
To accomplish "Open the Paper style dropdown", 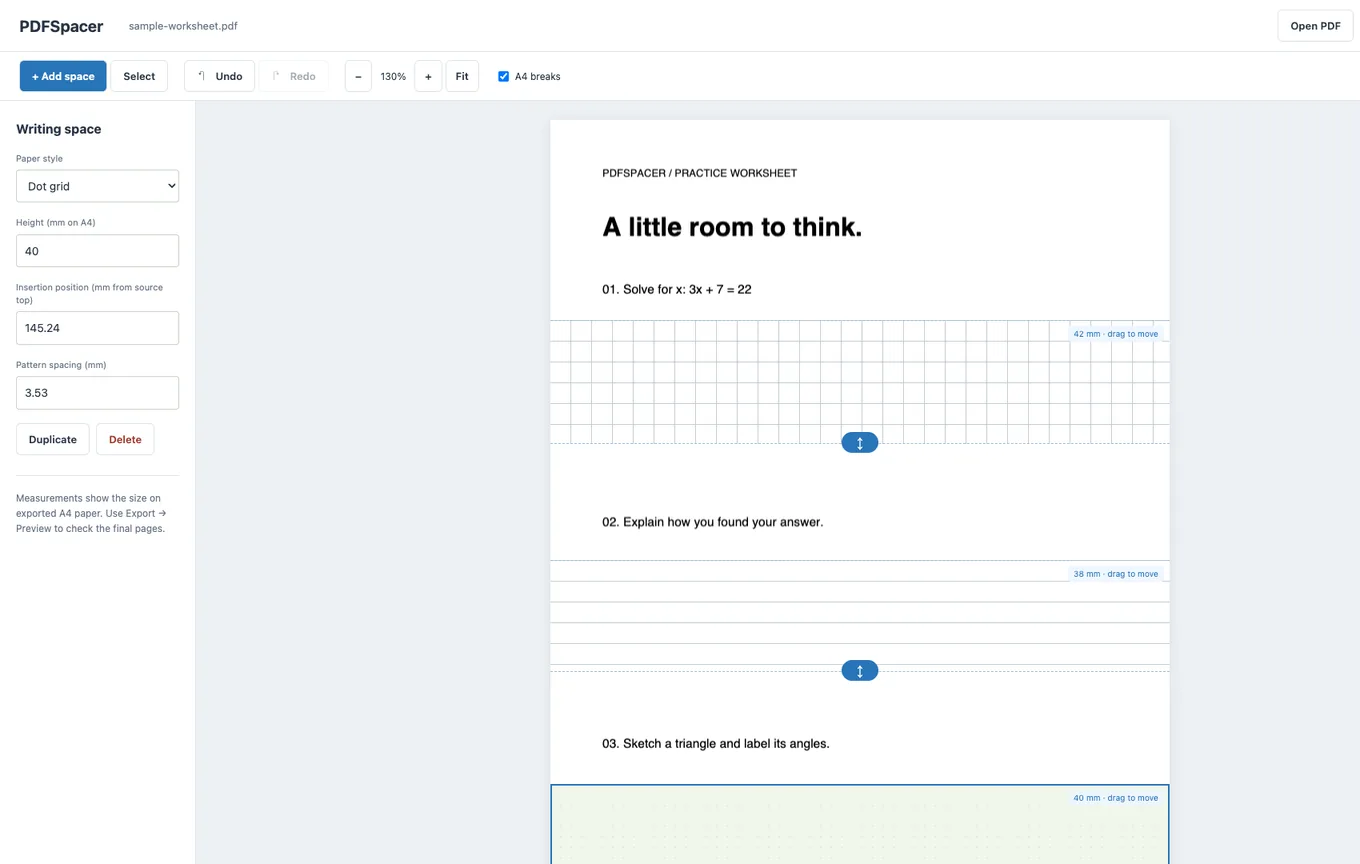I will pos(97,186).
